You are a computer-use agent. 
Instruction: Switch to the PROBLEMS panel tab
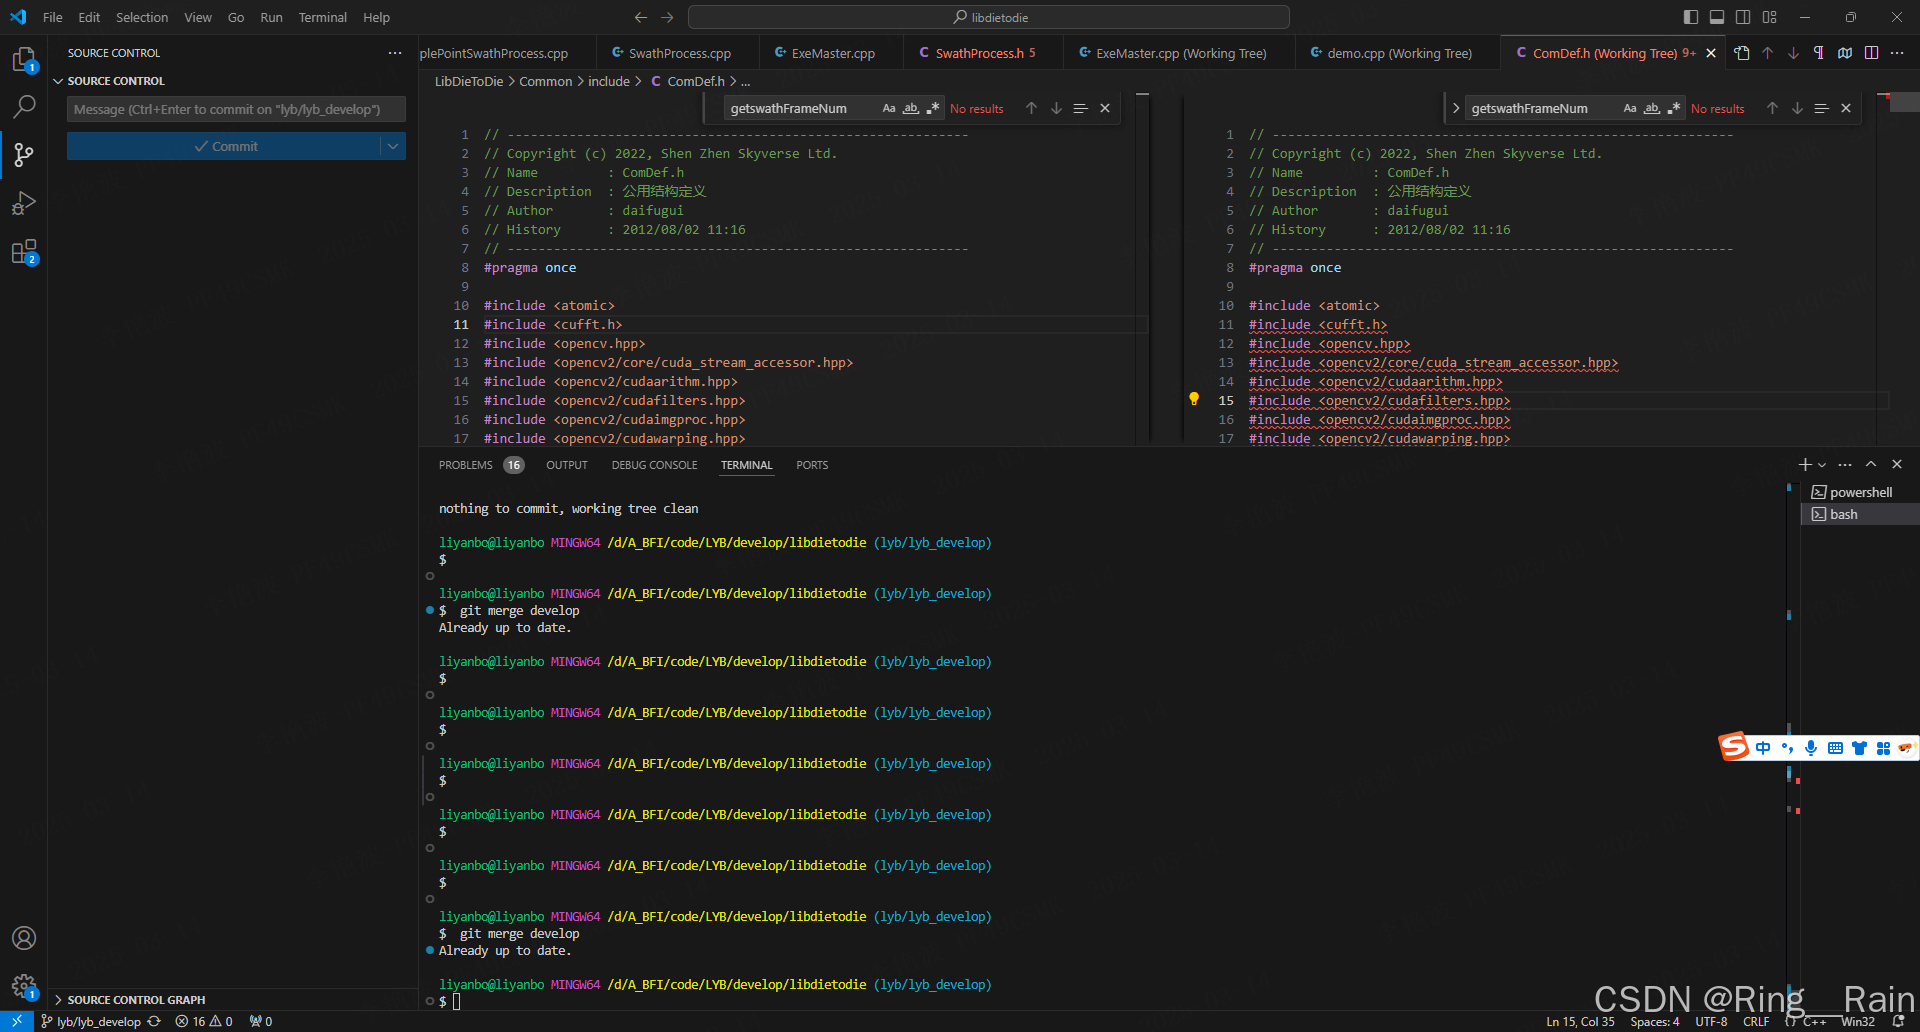(466, 464)
